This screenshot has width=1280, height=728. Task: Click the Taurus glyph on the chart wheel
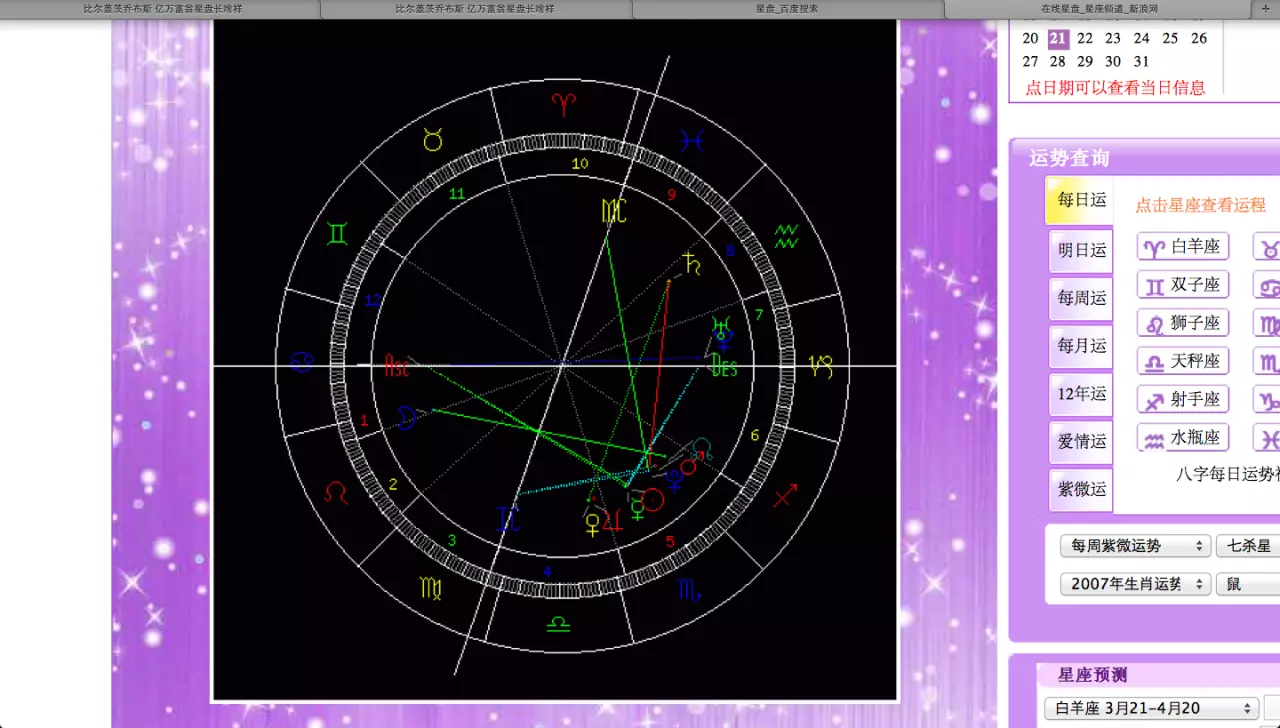pos(433,139)
